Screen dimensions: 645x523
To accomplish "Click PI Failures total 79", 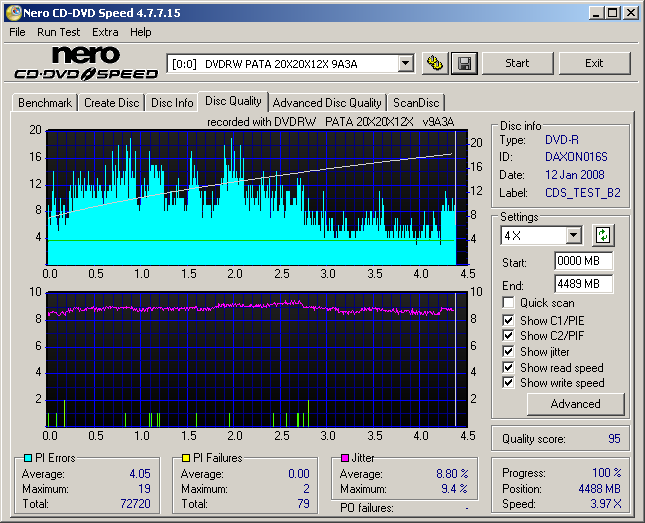I will click(304, 504).
